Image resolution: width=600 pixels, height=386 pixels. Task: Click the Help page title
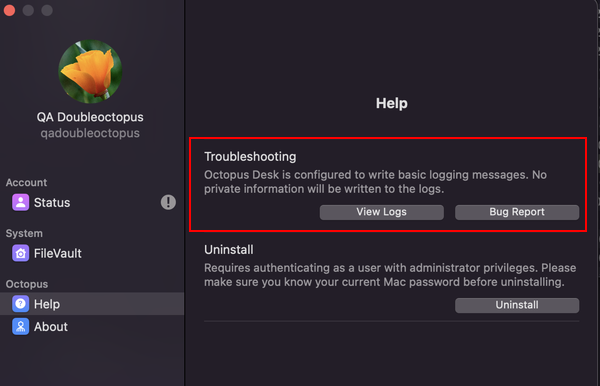391,103
